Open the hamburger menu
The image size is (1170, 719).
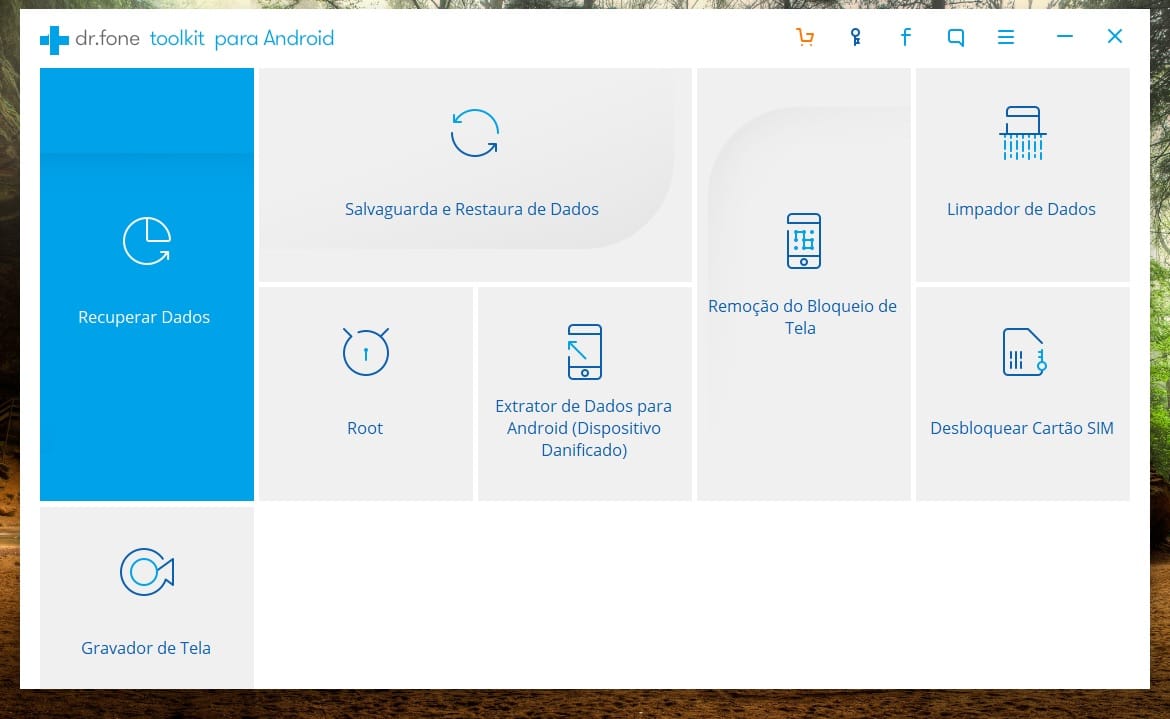(1006, 37)
